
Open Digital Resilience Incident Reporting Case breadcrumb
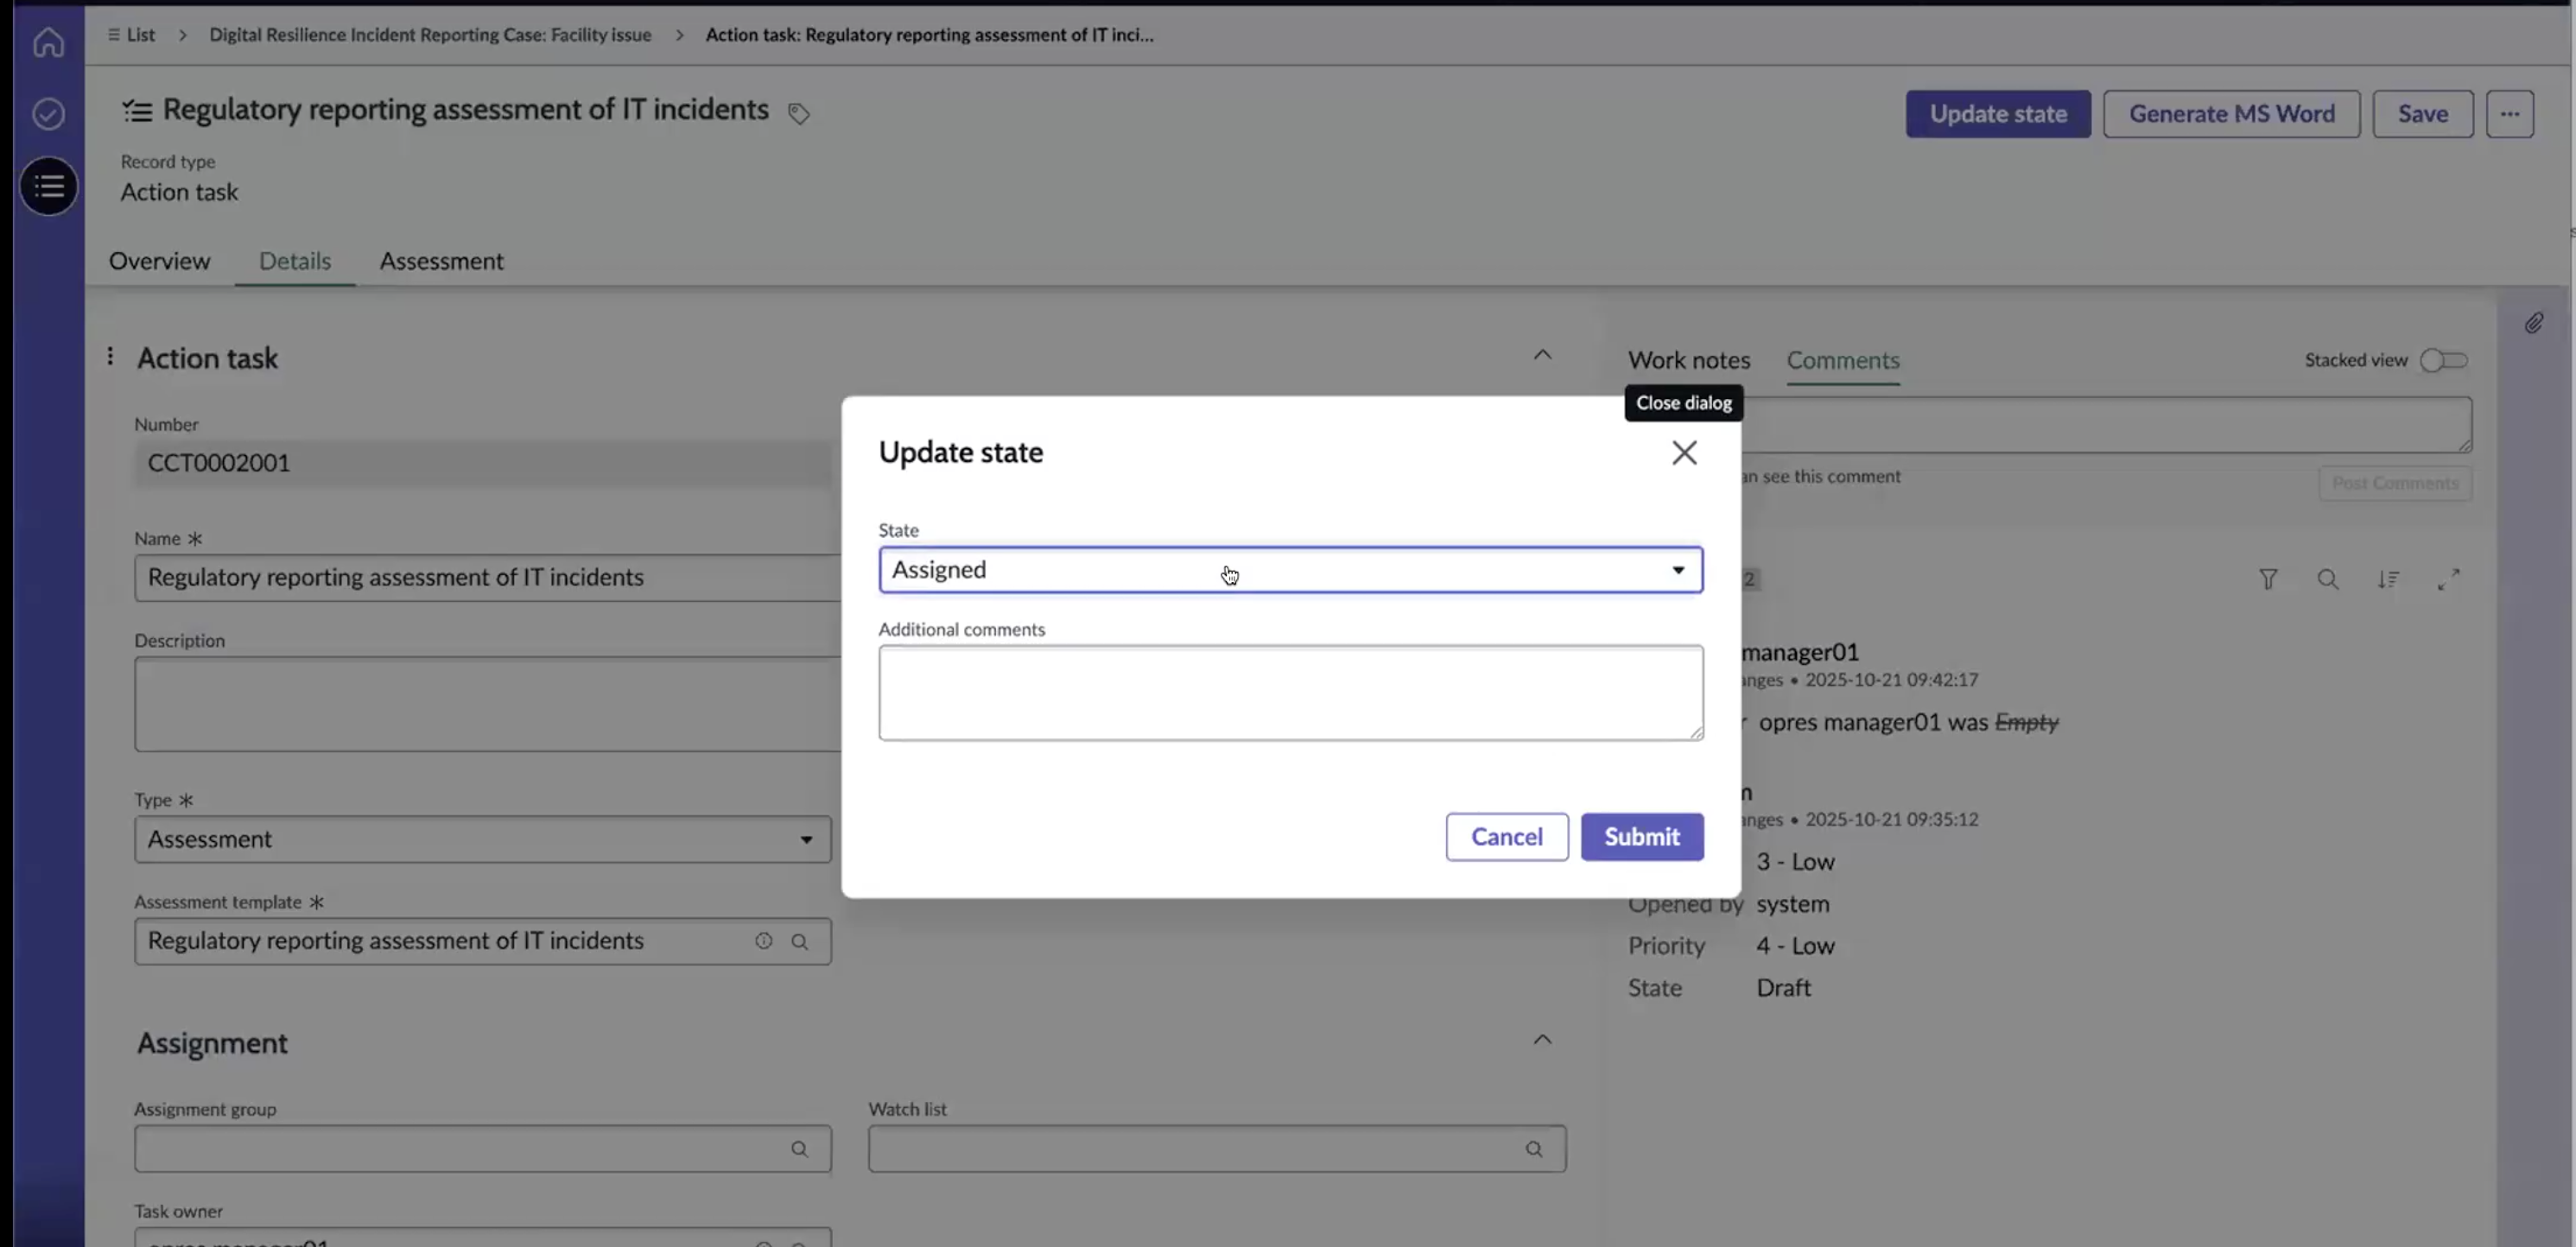(x=430, y=34)
